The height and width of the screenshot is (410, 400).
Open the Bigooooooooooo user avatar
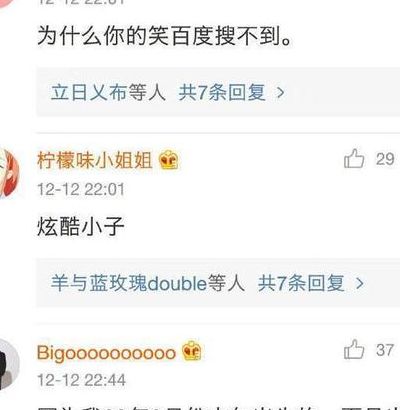9,364
